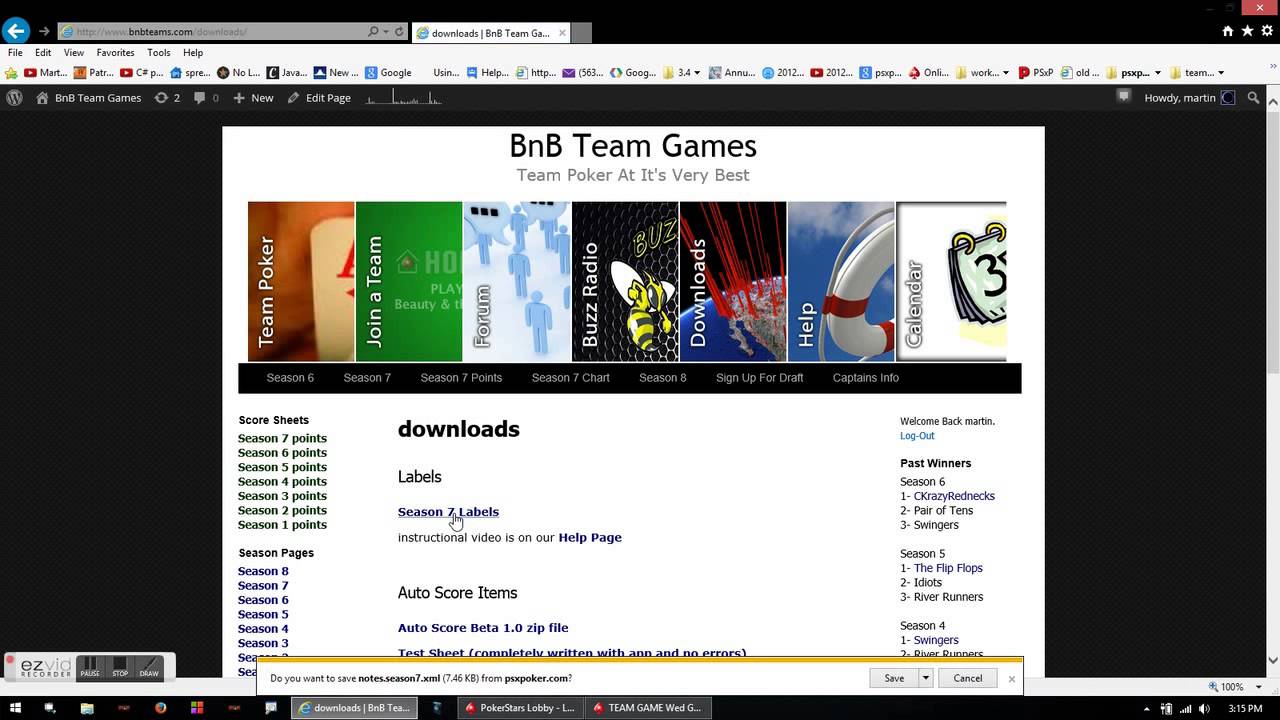Click the Ezvid STOP button

120,667
